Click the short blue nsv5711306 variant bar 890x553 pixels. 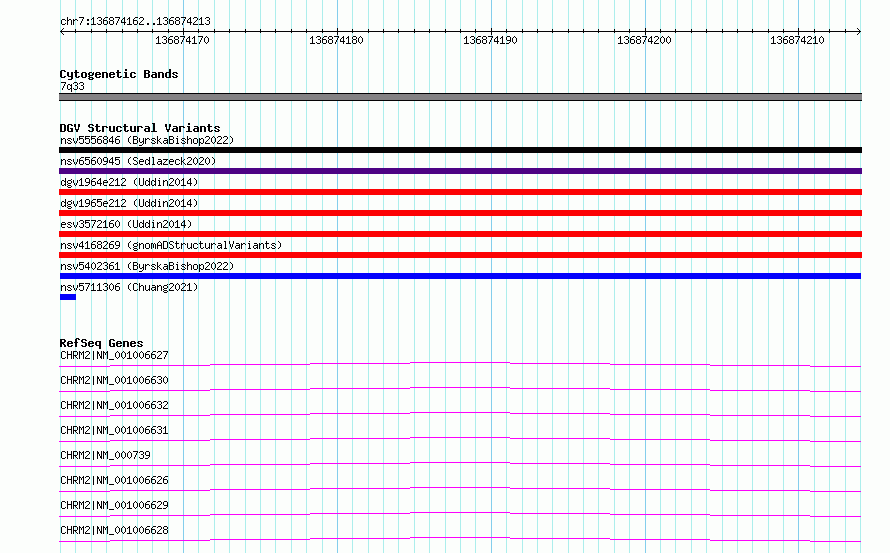[68, 297]
